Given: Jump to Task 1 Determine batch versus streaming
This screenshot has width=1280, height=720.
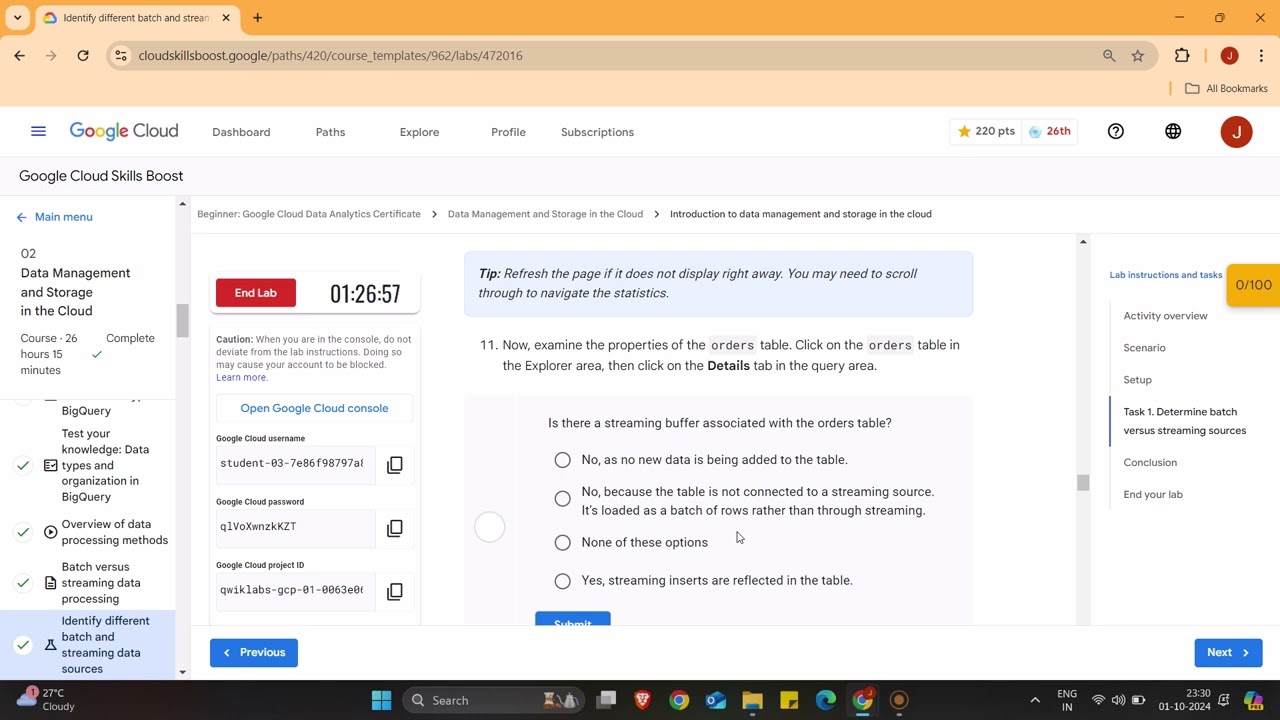Looking at the screenshot, I should click(1184, 421).
